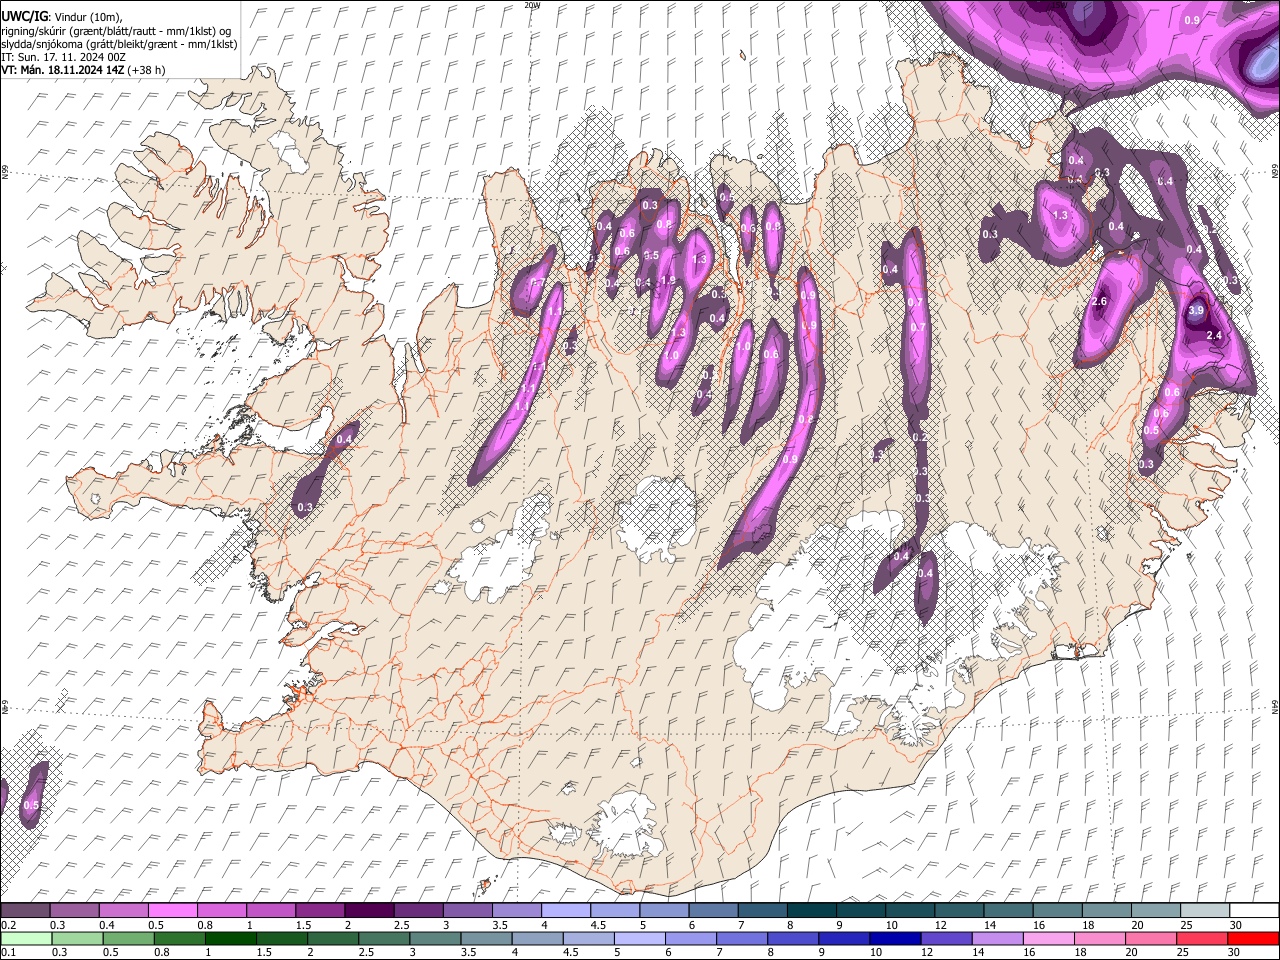Click the 'VT: Mán. 18.11.2024 14Z (+38 h)' line

pyautogui.click(x=83, y=70)
